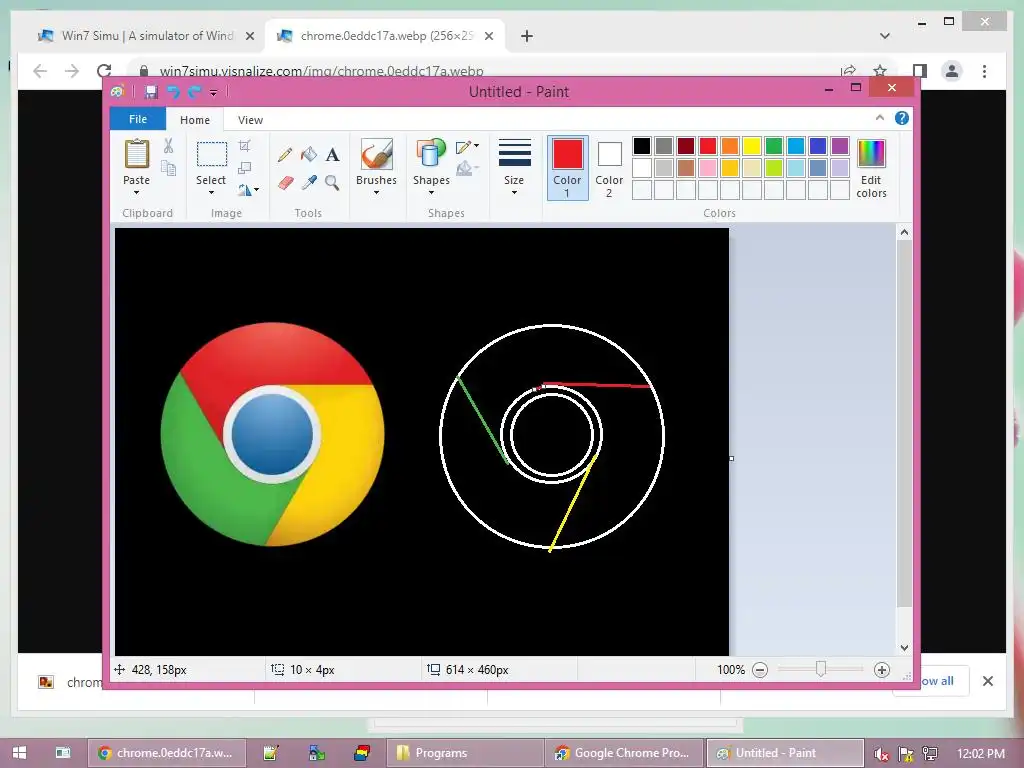Screen dimensions: 1024x768
Task: Bookmark this page with the star
Action: pyautogui.click(x=880, y=71)
